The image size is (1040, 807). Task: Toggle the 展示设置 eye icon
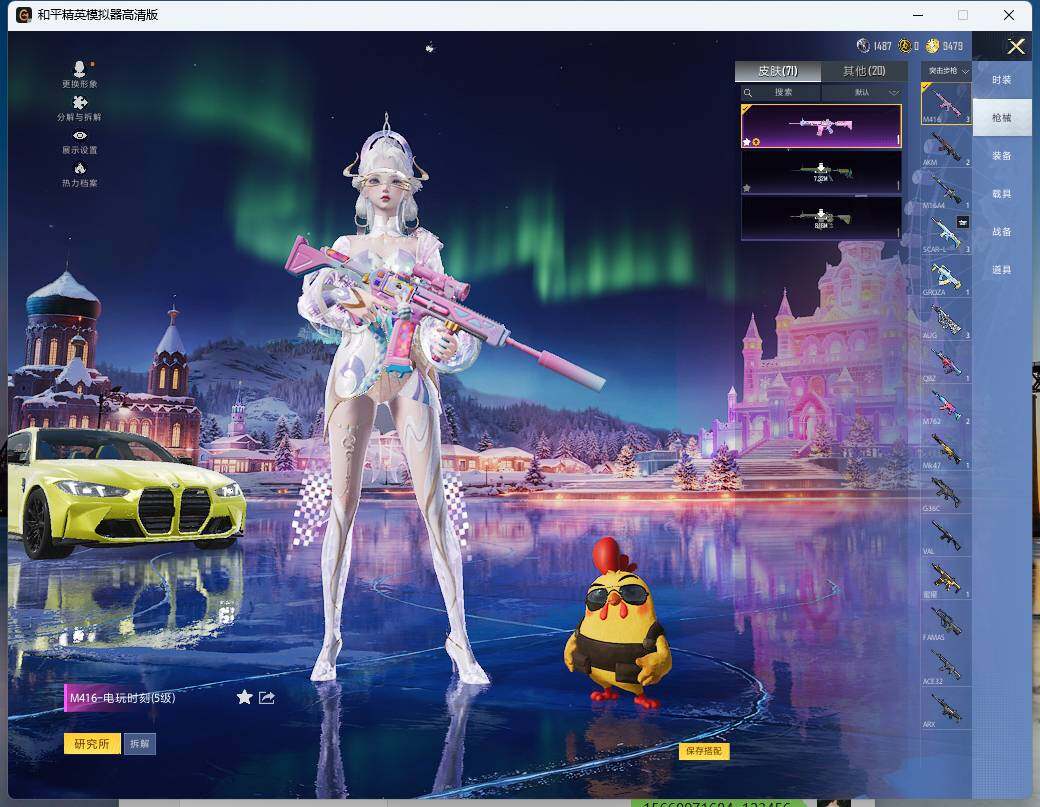pyautogui.click(x=80, y=135)
